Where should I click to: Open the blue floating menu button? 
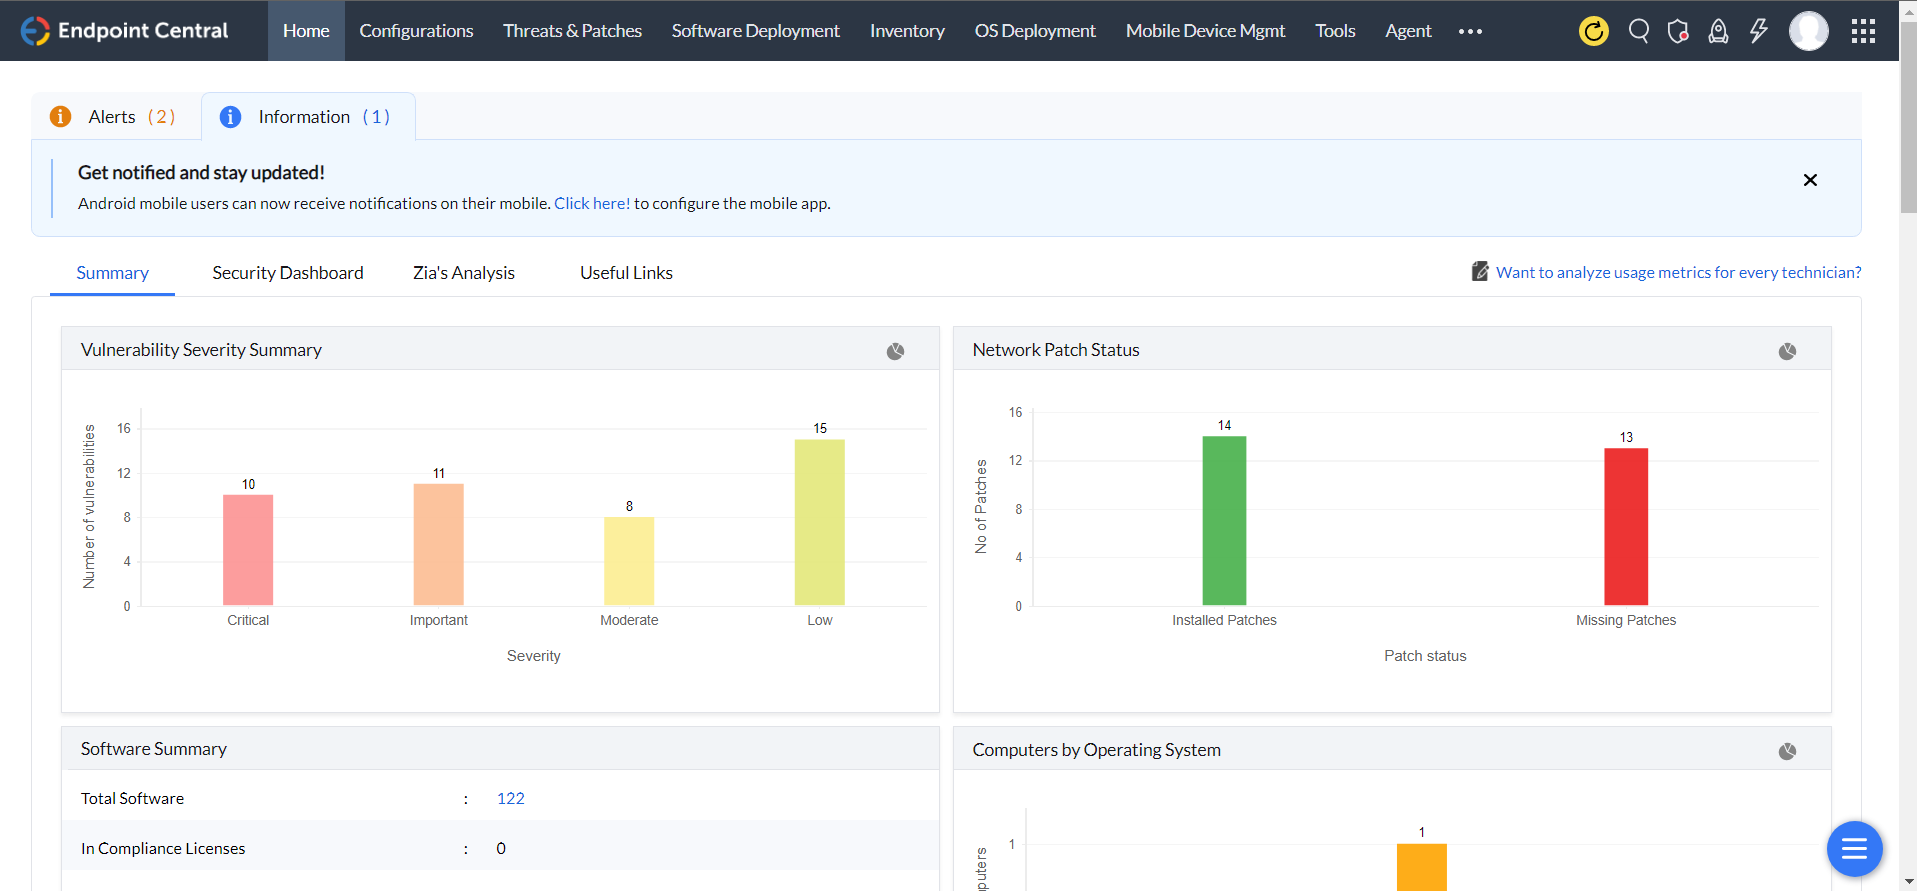1854,849
